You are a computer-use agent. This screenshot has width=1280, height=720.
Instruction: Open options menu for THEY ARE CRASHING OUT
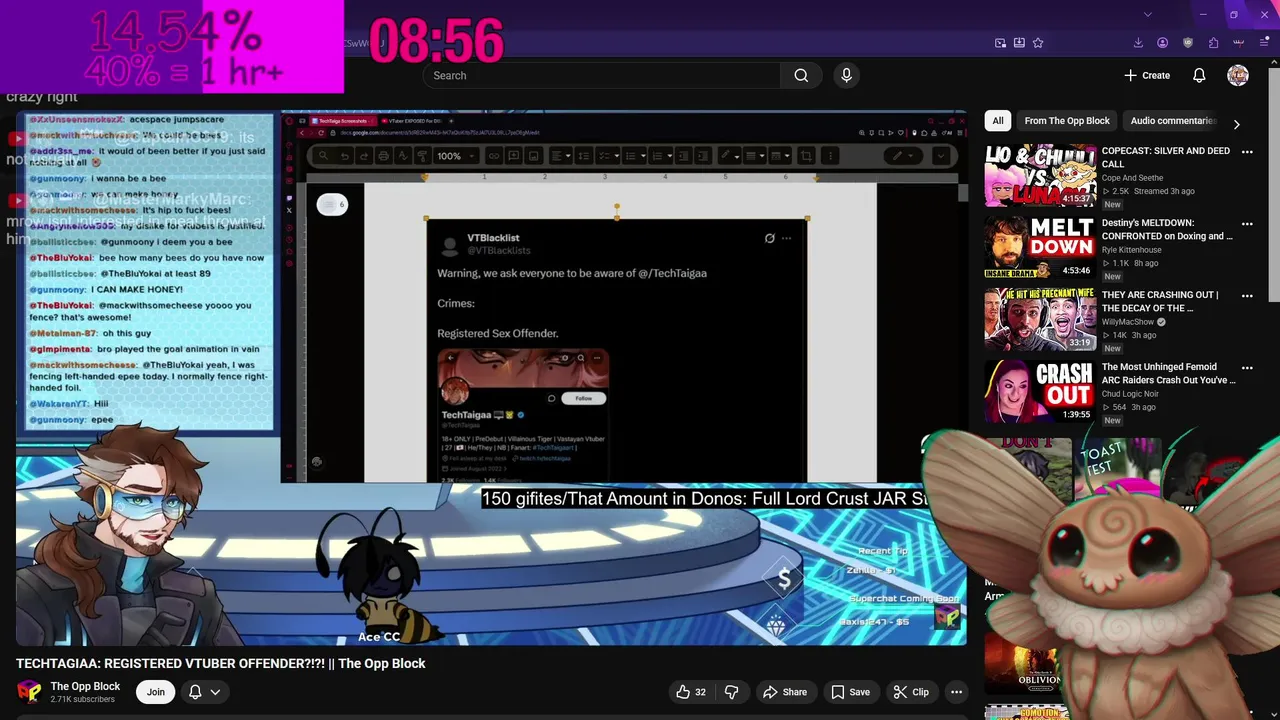1247,296
